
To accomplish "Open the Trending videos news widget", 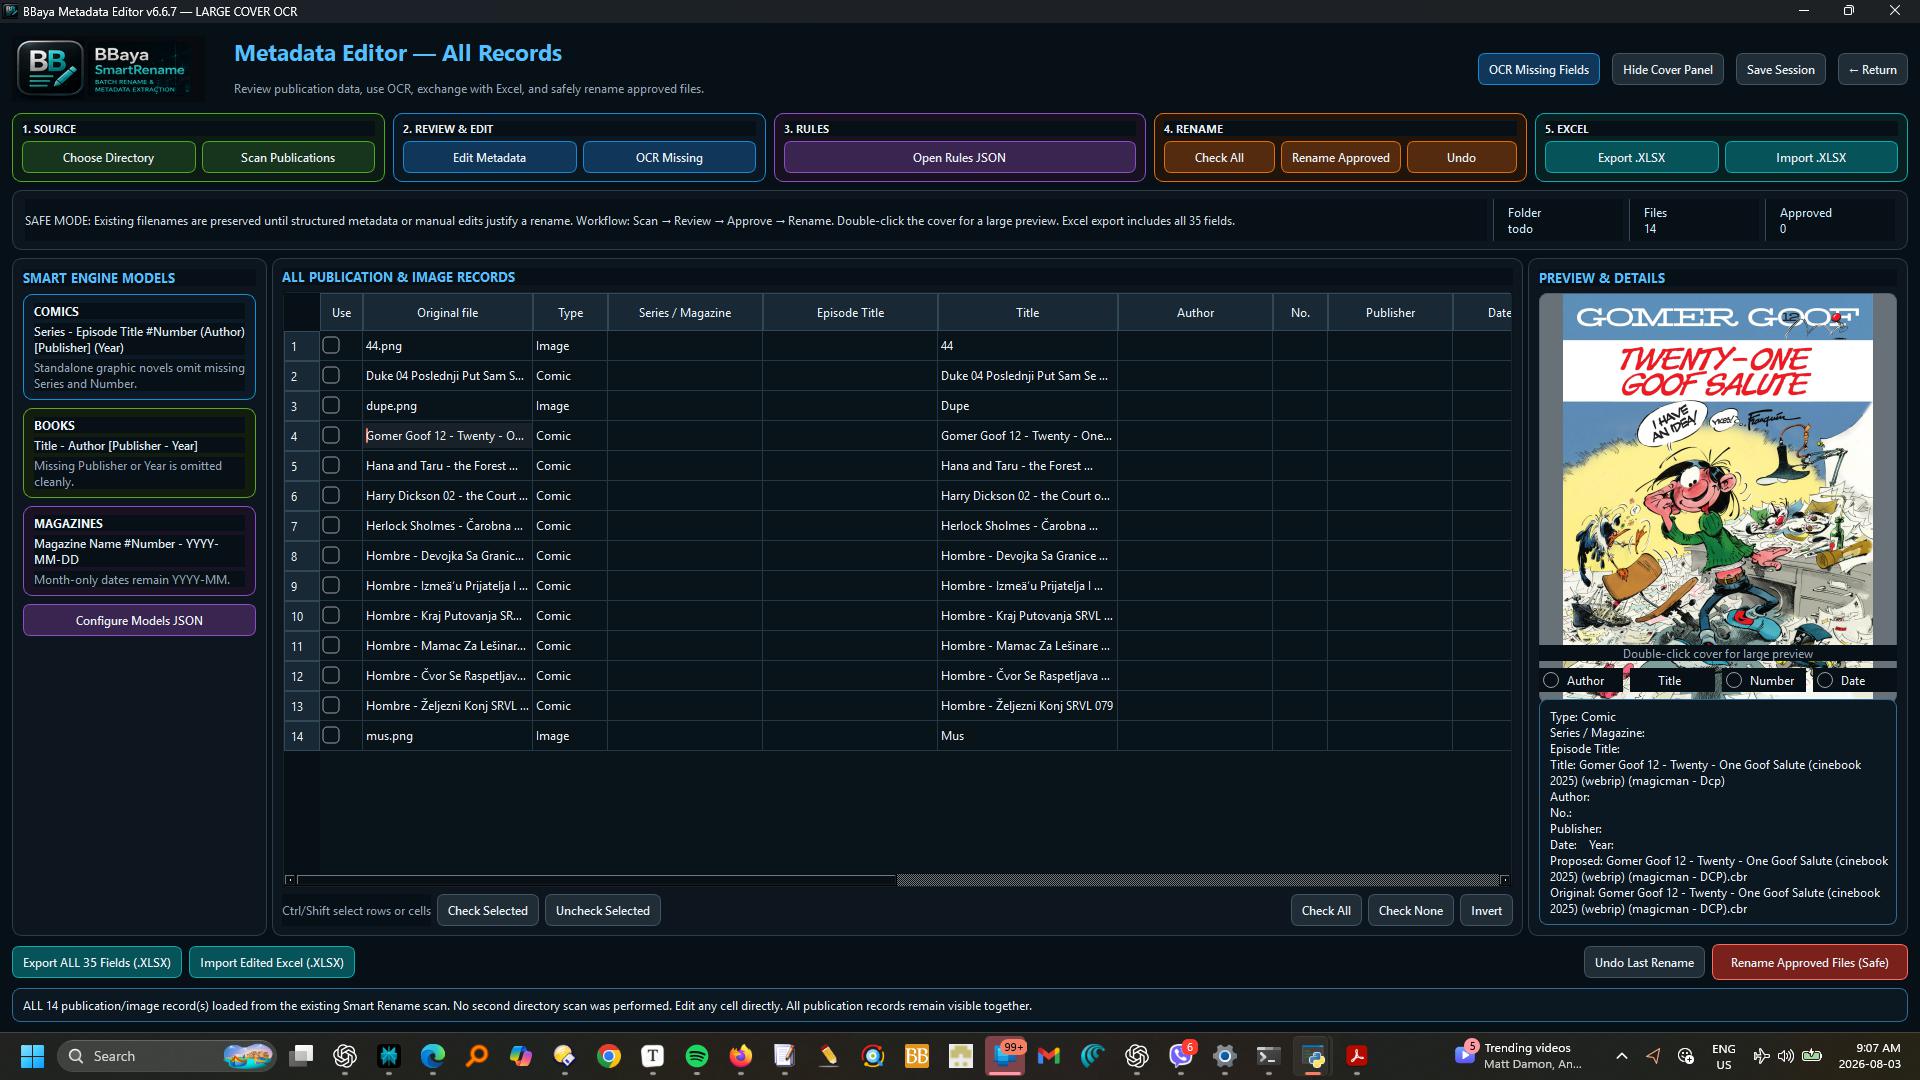I will tap(1520, 1056).
